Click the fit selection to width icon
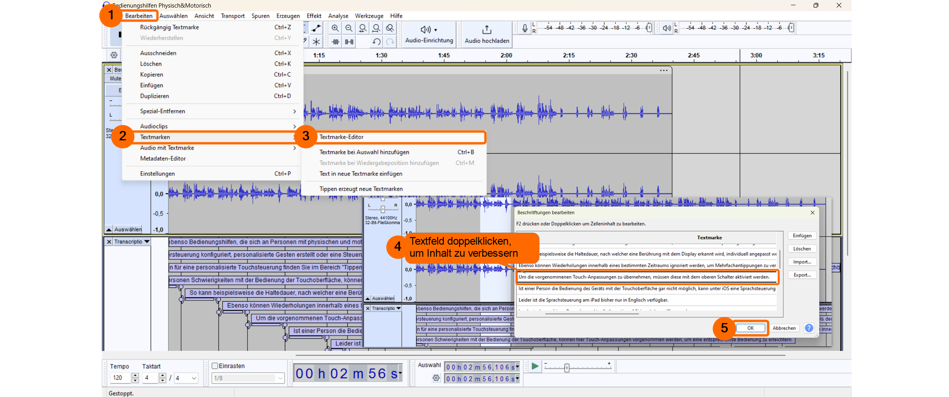The image size is (949, 397). pos(363,28)
